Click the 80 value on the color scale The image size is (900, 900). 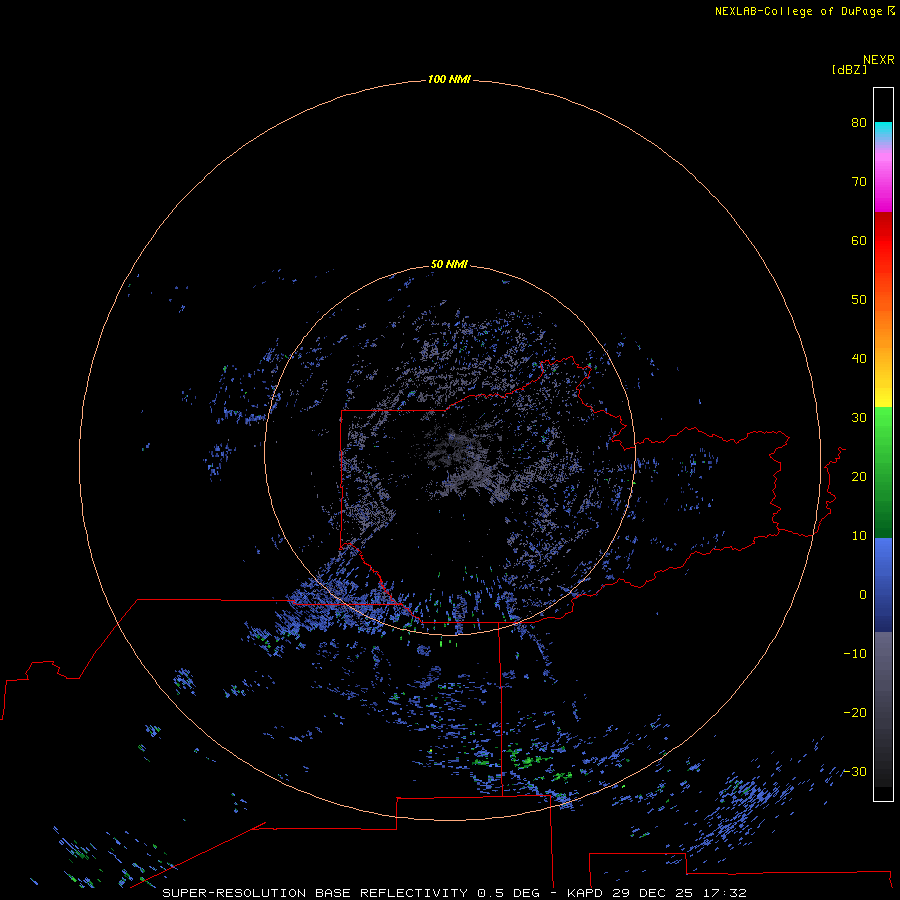(x=859, y=122)
